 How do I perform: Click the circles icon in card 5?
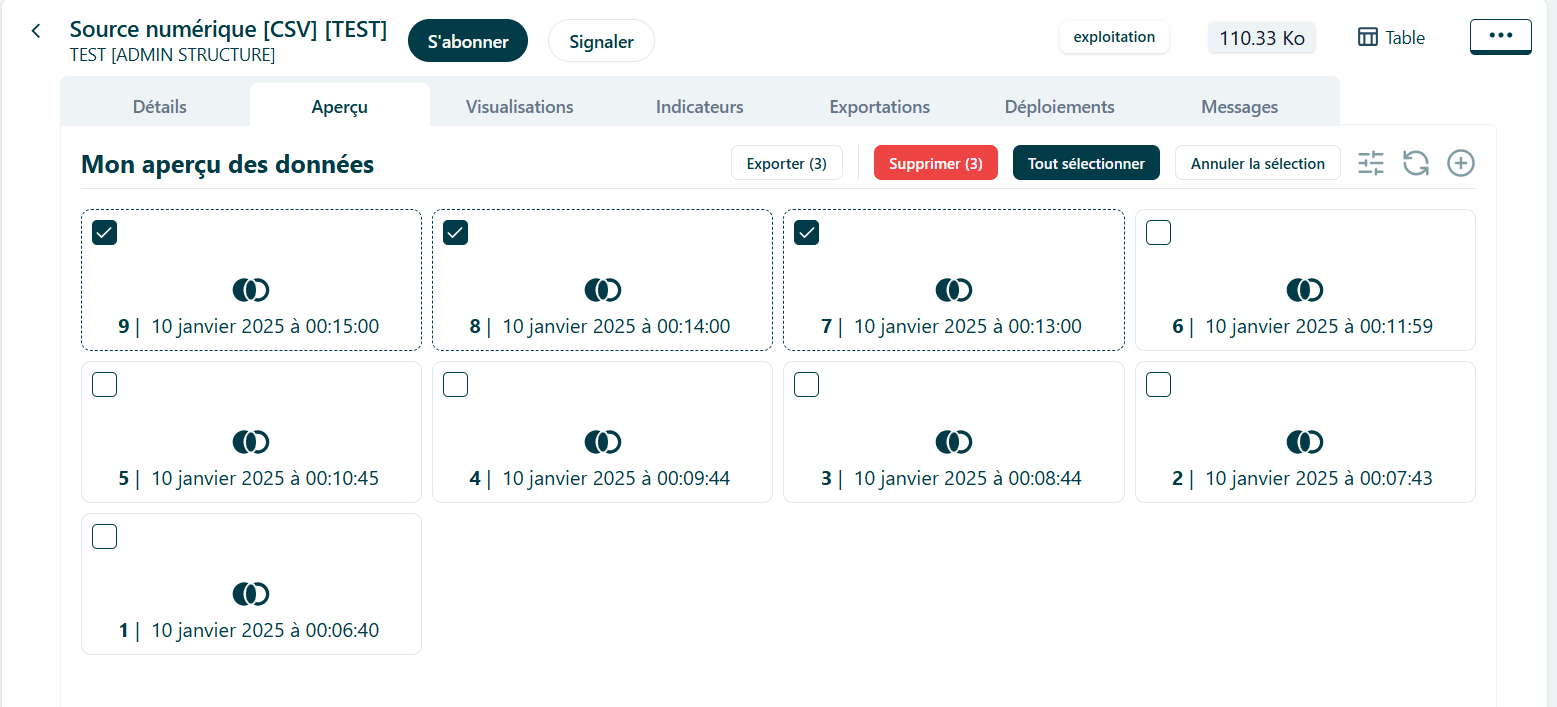(x=251, y=442)
